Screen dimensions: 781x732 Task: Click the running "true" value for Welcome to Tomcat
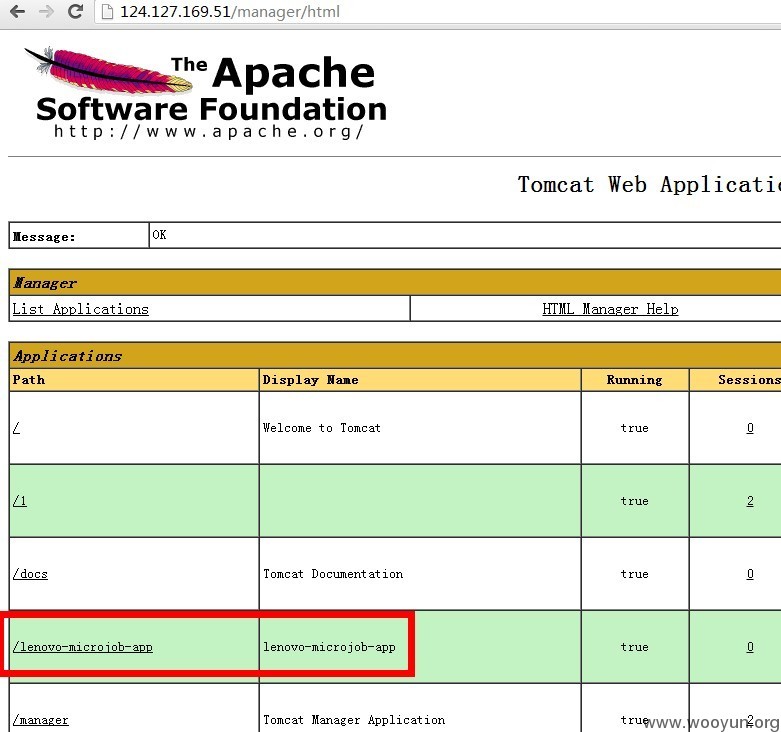tap(635, 428)
